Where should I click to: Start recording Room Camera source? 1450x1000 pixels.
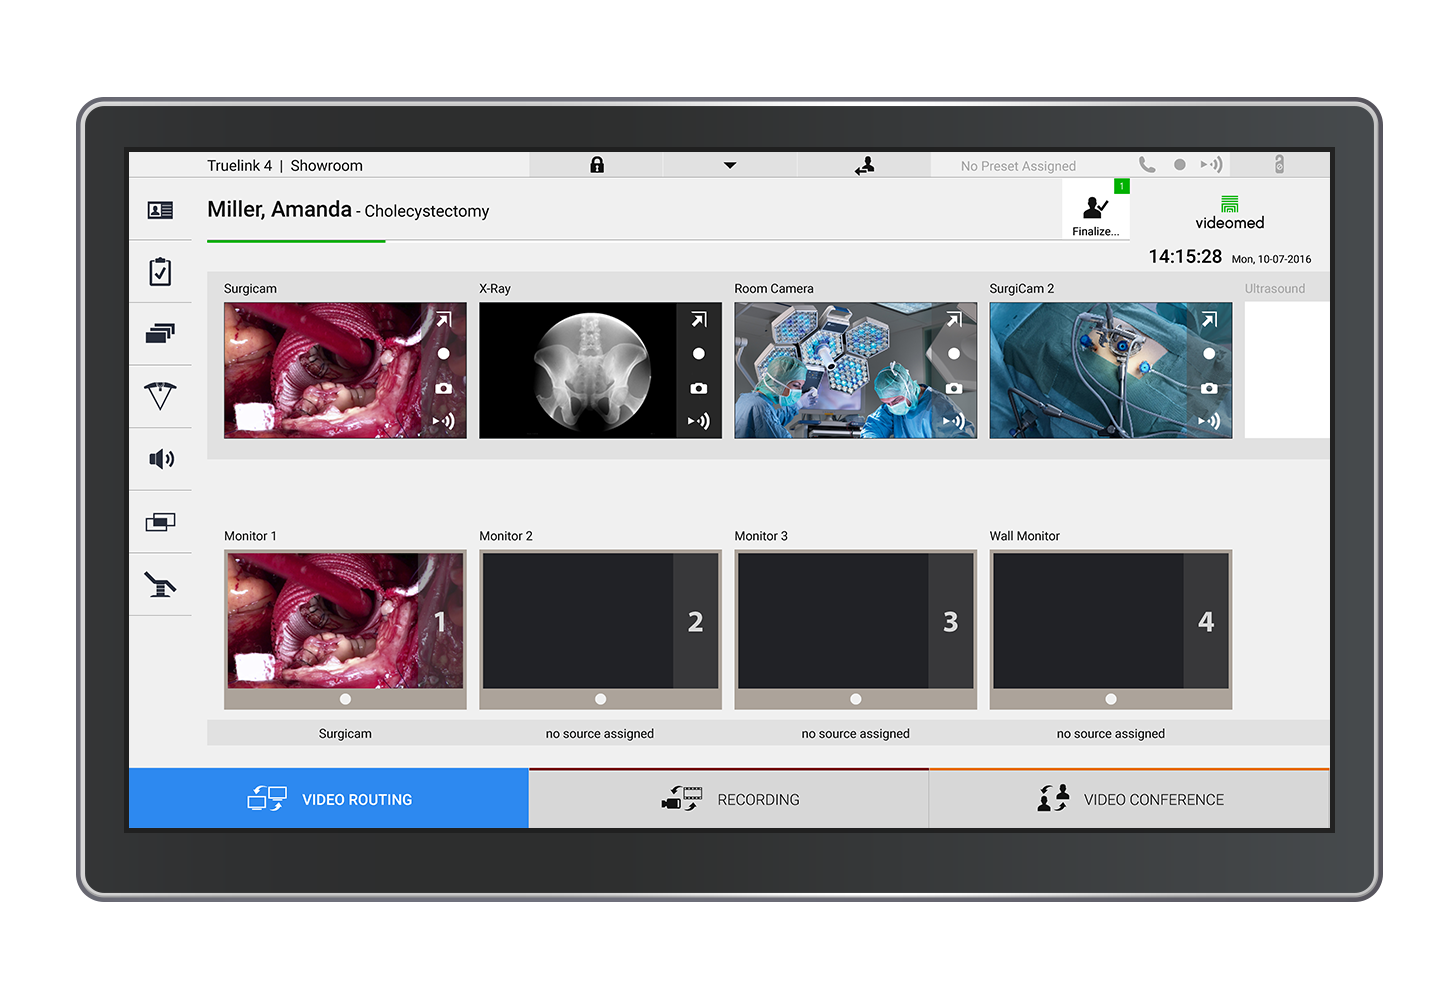click(x=954, y=354)
